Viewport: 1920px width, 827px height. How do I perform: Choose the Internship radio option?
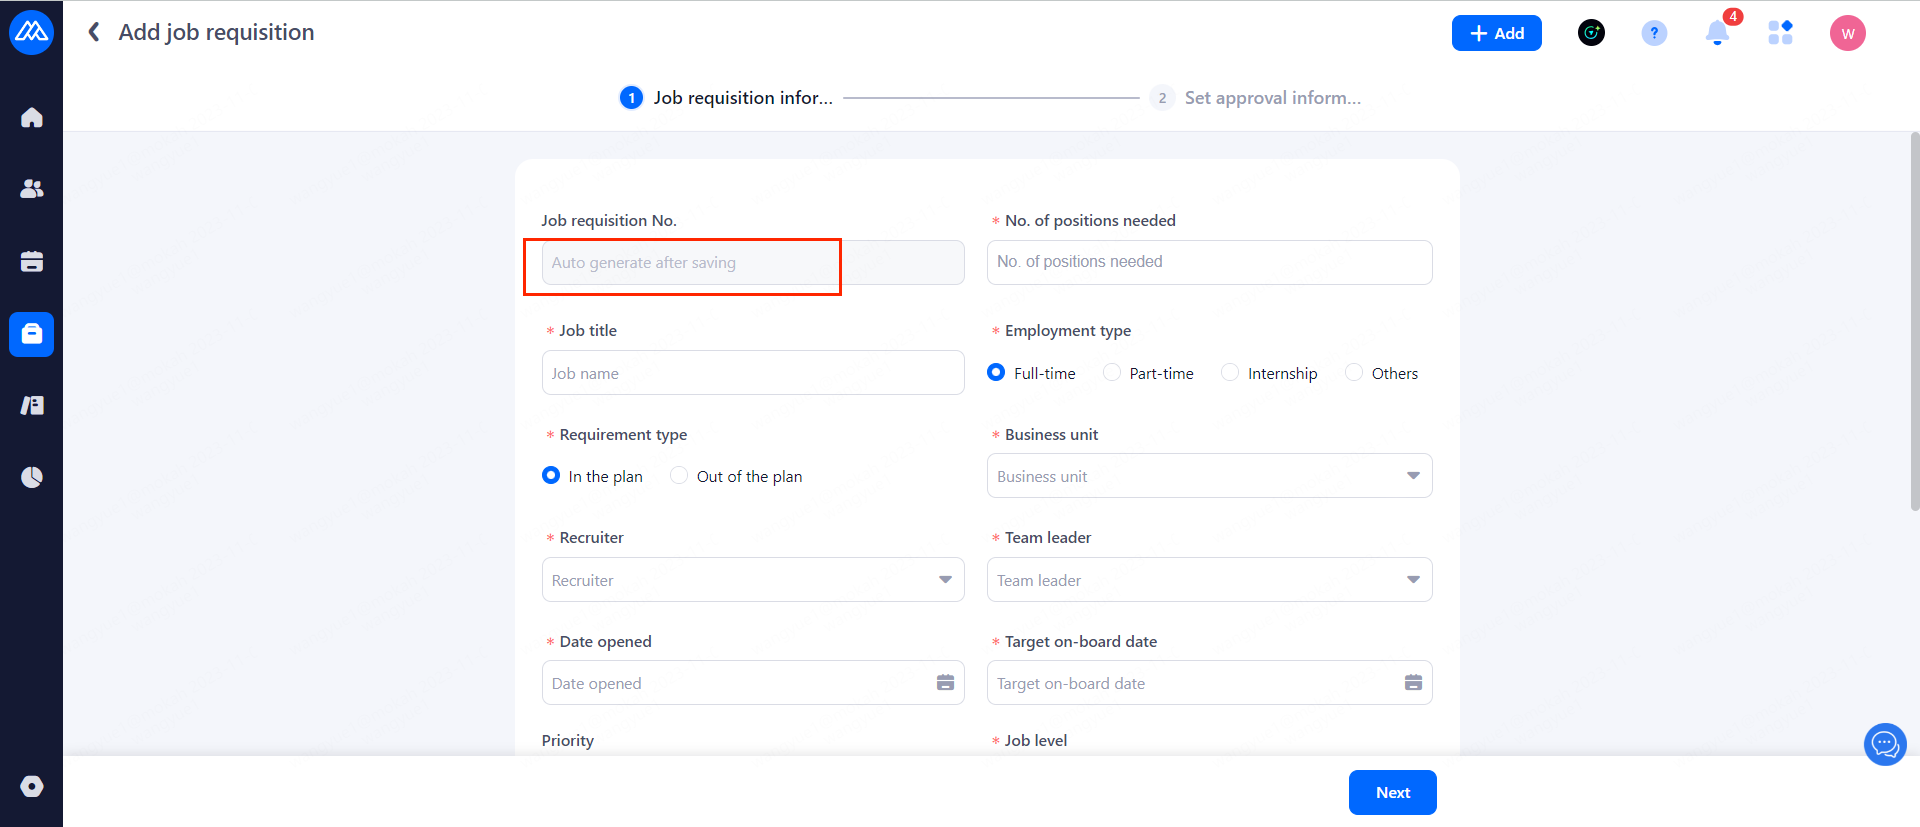[1230, 373]
